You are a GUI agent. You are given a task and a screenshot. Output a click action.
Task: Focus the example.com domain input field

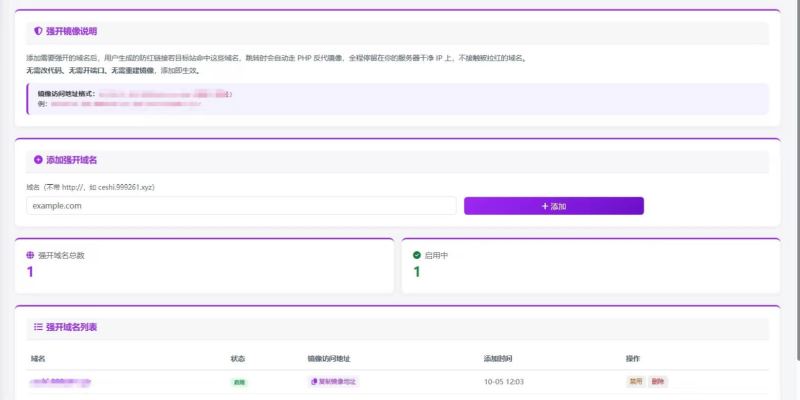[x=241, y=206]
